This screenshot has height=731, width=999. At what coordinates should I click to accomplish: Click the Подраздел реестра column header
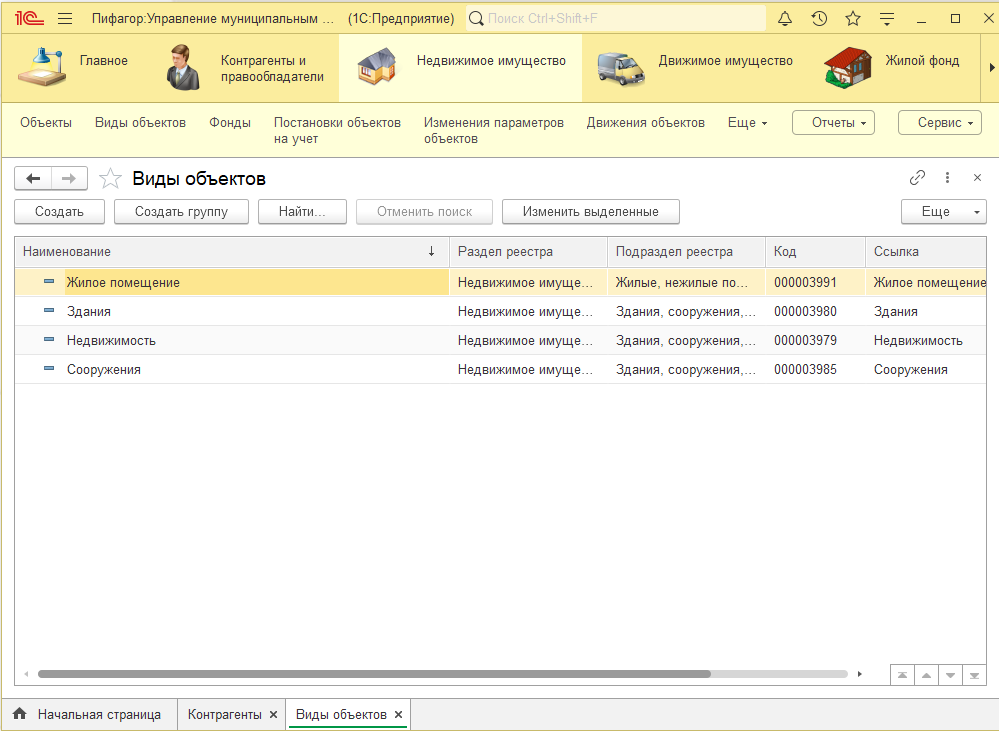click(686, 252)
